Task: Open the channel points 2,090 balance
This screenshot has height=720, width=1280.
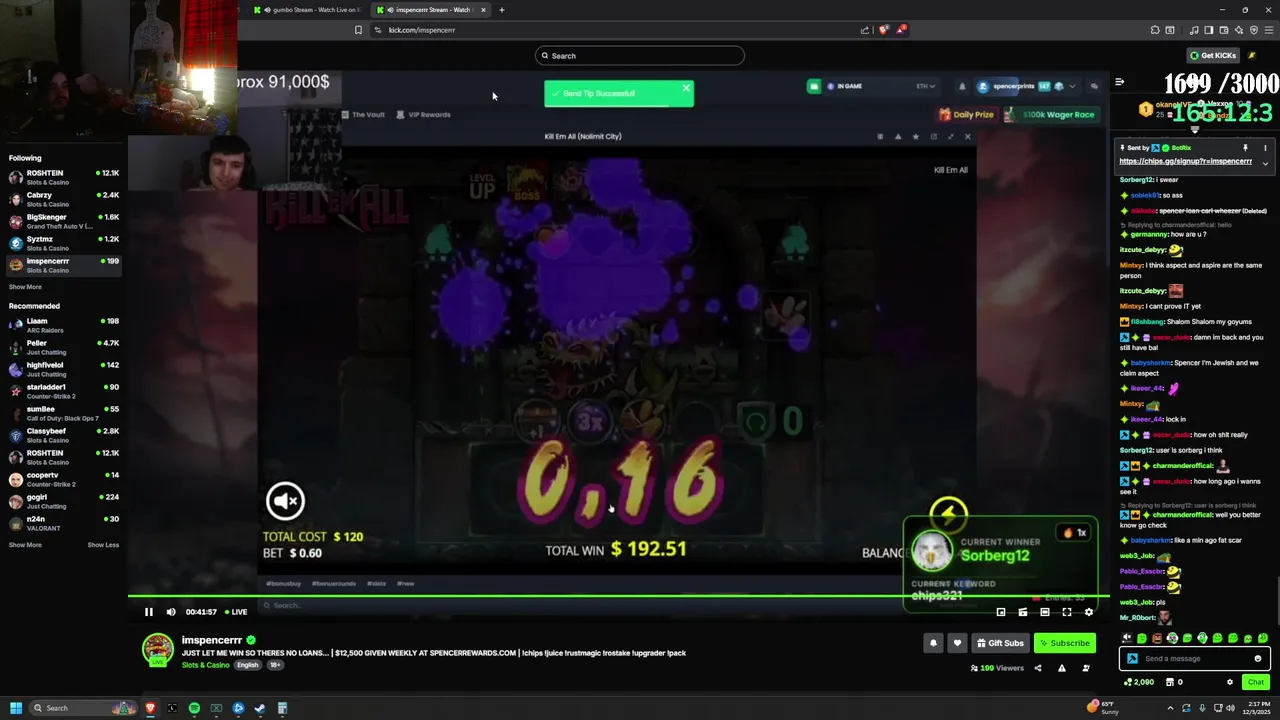Action: click(x=1140, y=682)
